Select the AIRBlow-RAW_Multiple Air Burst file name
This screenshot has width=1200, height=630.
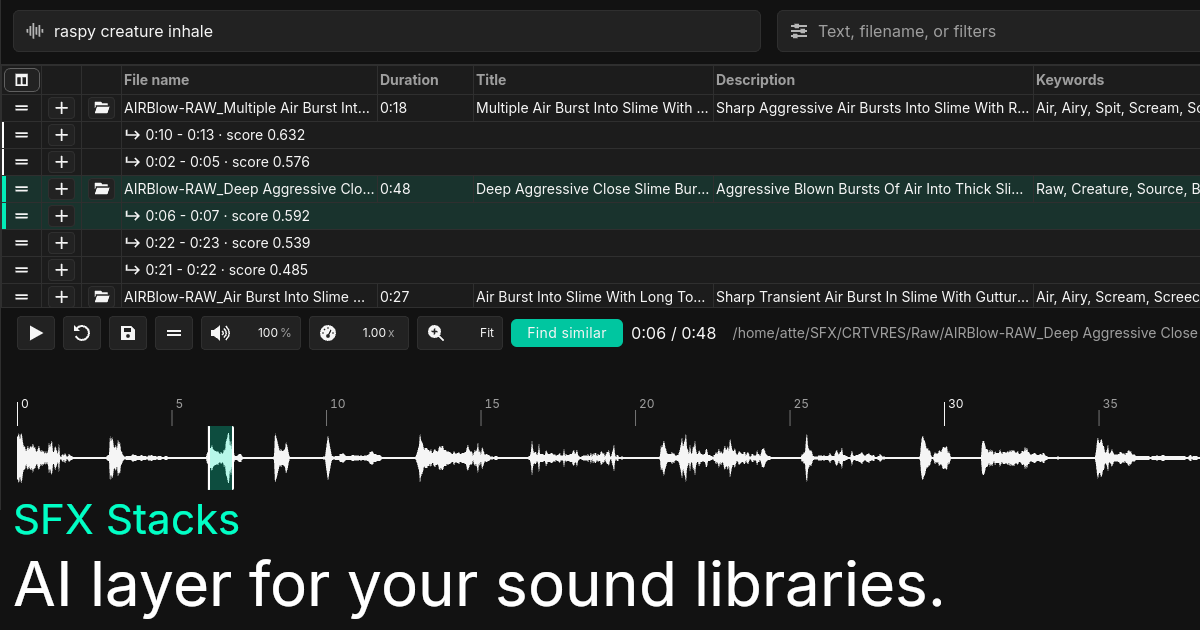(x=247, y=108)
